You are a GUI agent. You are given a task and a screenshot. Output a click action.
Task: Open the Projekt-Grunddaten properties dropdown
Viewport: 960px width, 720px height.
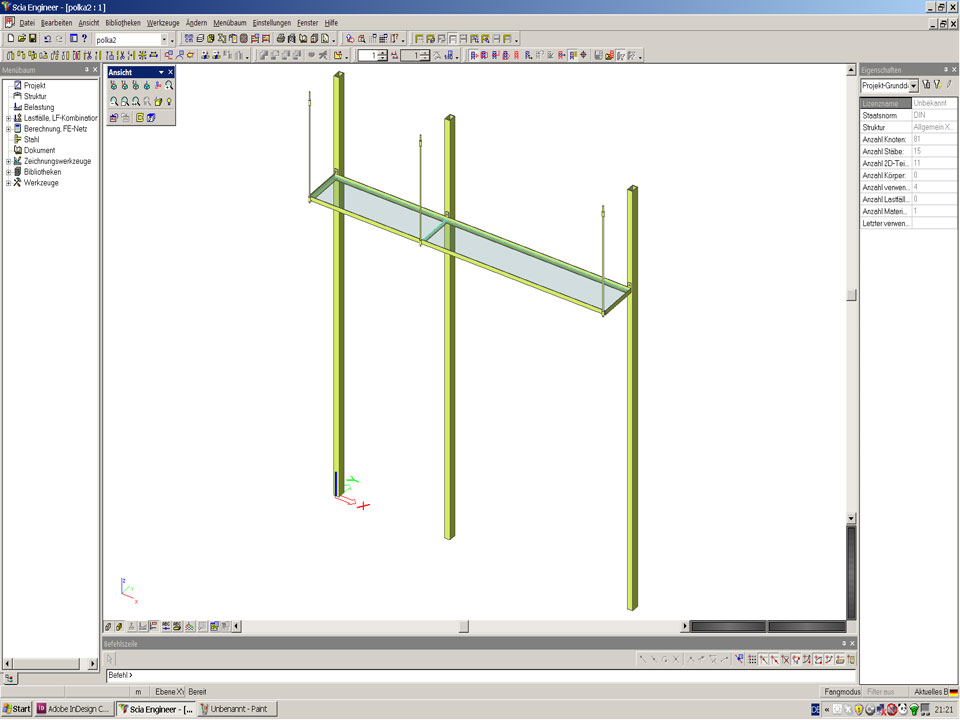(914, 86)
